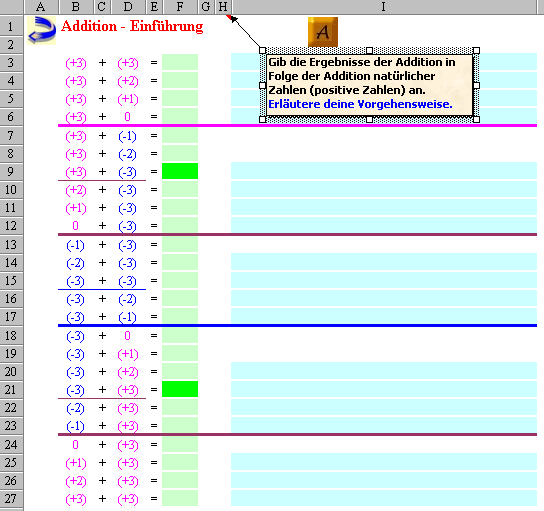This screenshot has width=544, height=511.
Task: Click cyan explanation cell in row 27
Action: point(384,498)
